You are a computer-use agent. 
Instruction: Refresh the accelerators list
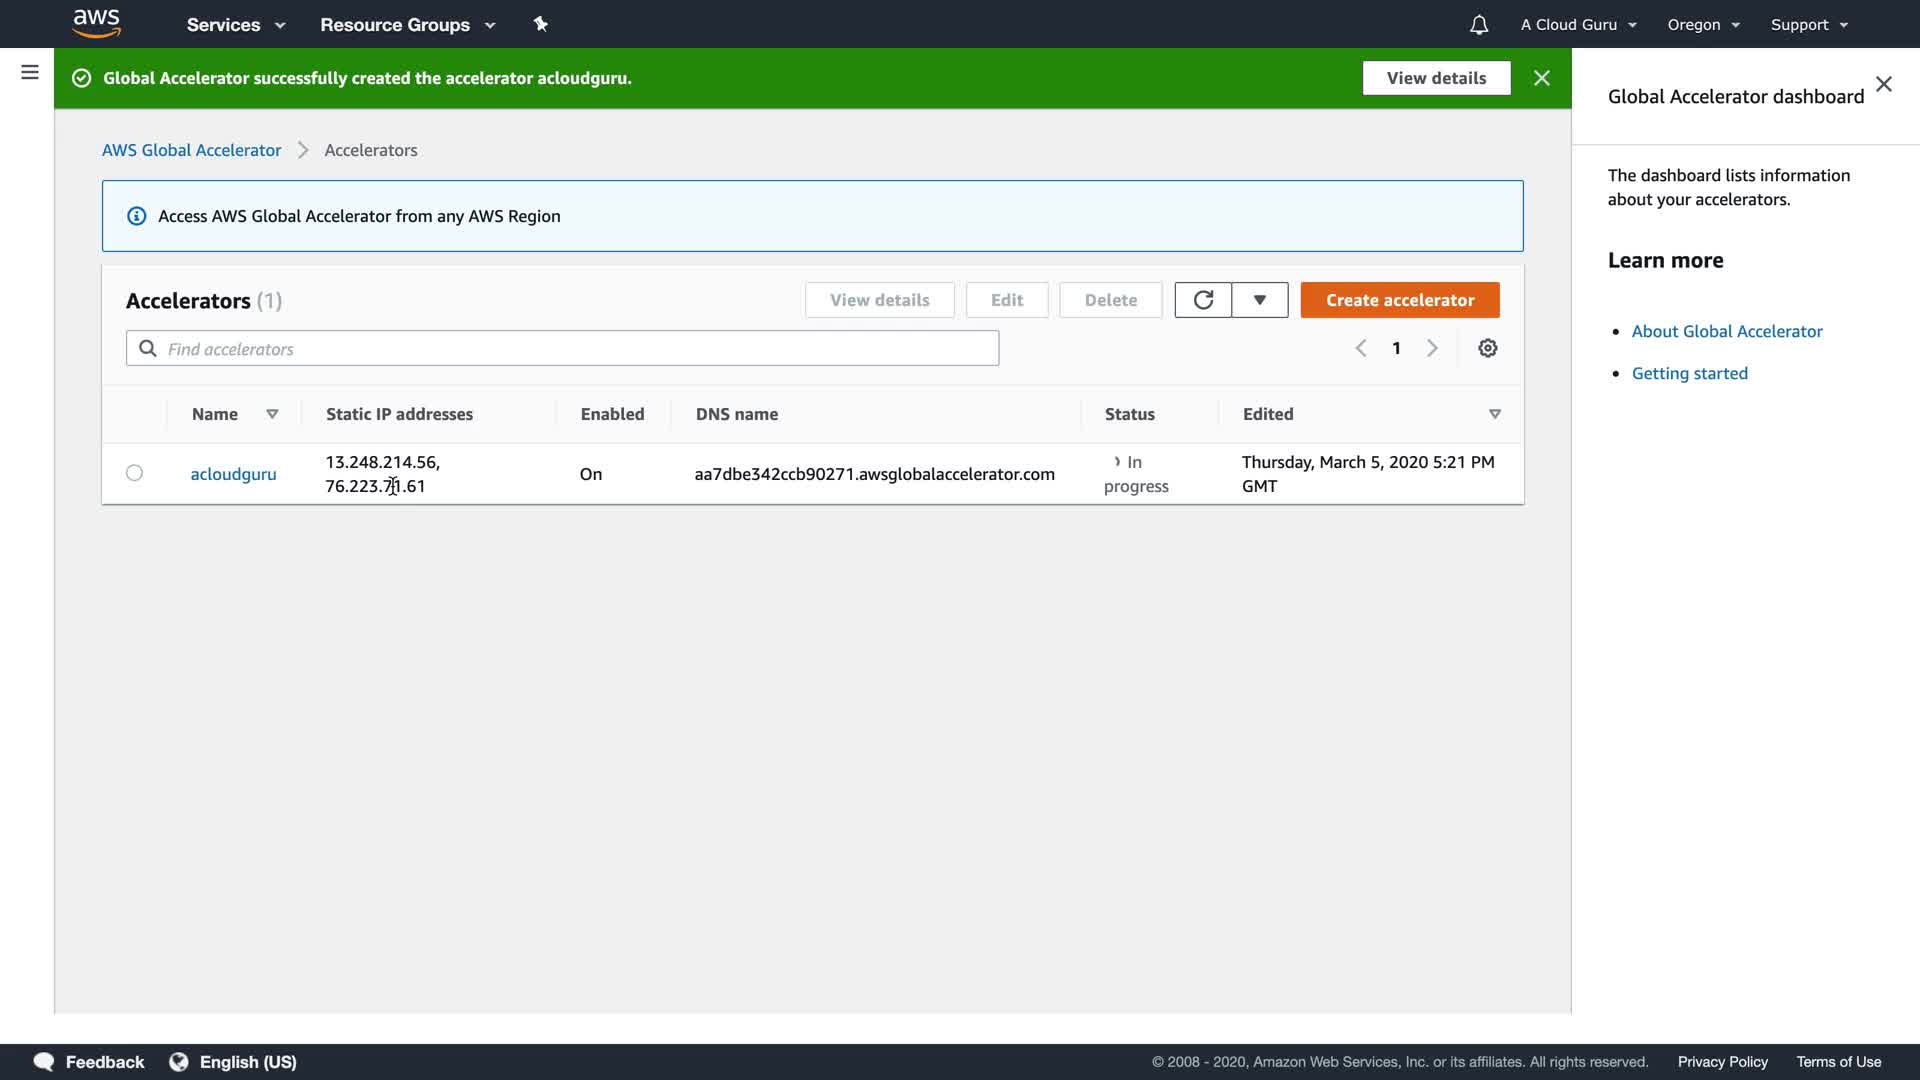(x=1203, y=300)
